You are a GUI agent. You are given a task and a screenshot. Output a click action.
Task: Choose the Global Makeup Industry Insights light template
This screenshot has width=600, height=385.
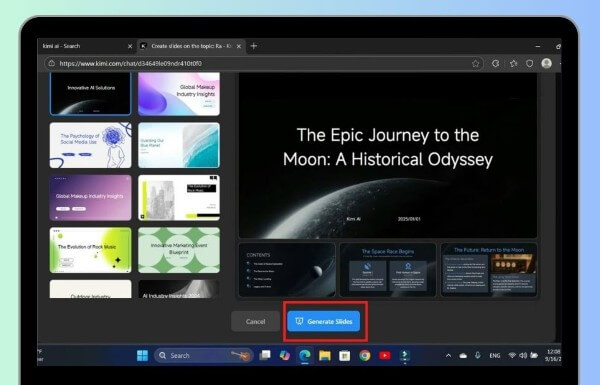pos(179,94)
